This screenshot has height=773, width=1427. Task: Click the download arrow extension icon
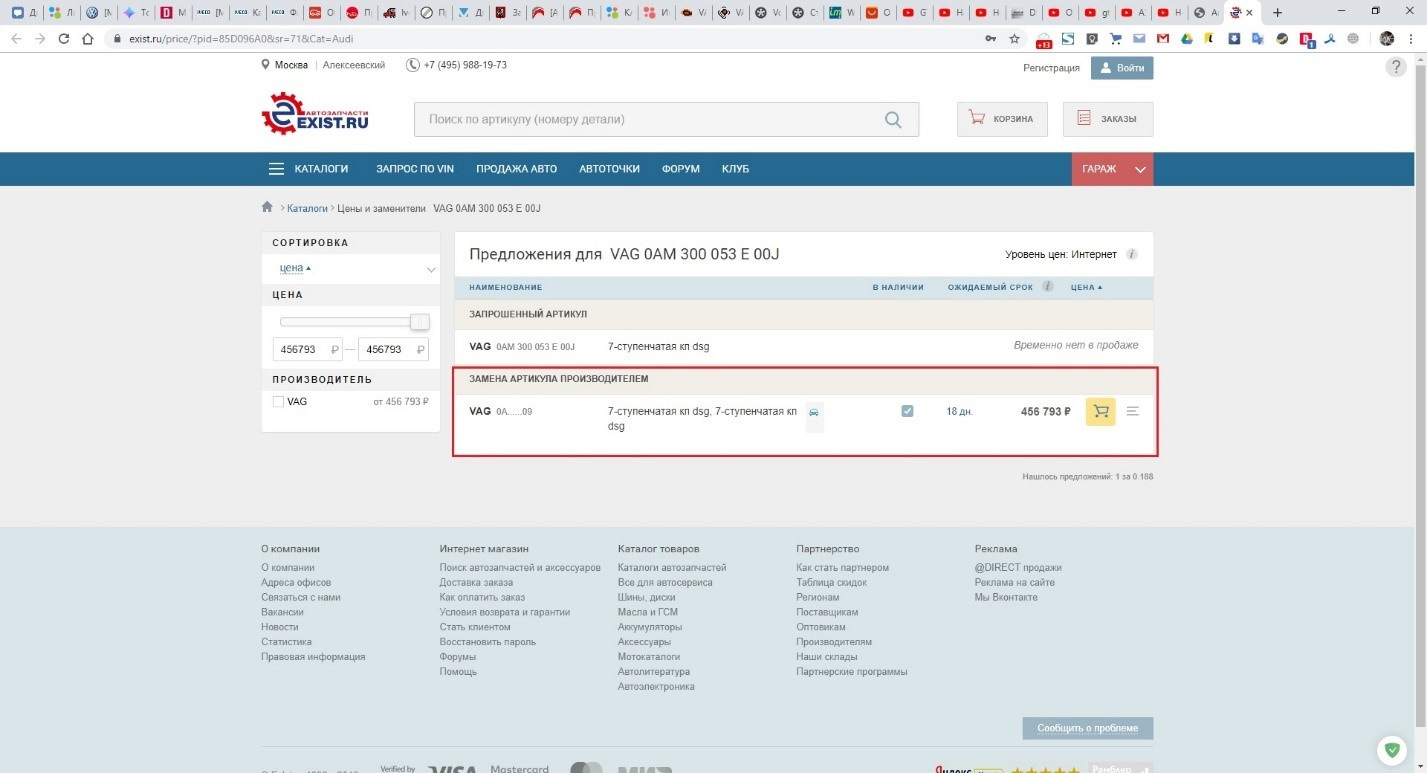[1235, 39]
